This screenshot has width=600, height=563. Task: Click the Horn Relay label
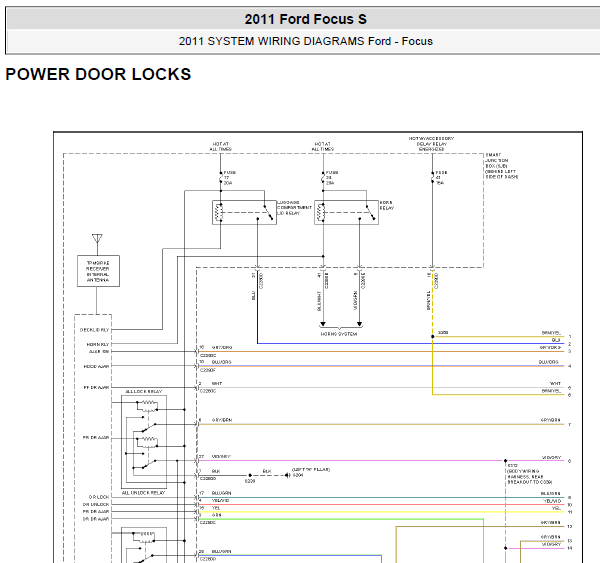point(386,205)
